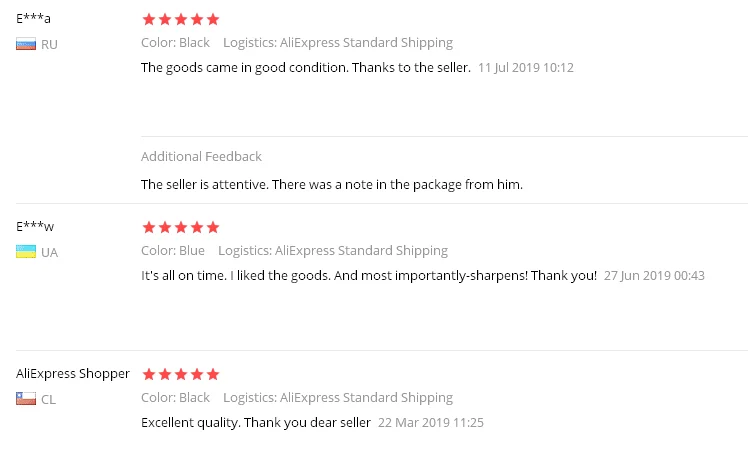Click E***a's five-star rating
This screenshot has width=748, height=465.
pos(181,19)
